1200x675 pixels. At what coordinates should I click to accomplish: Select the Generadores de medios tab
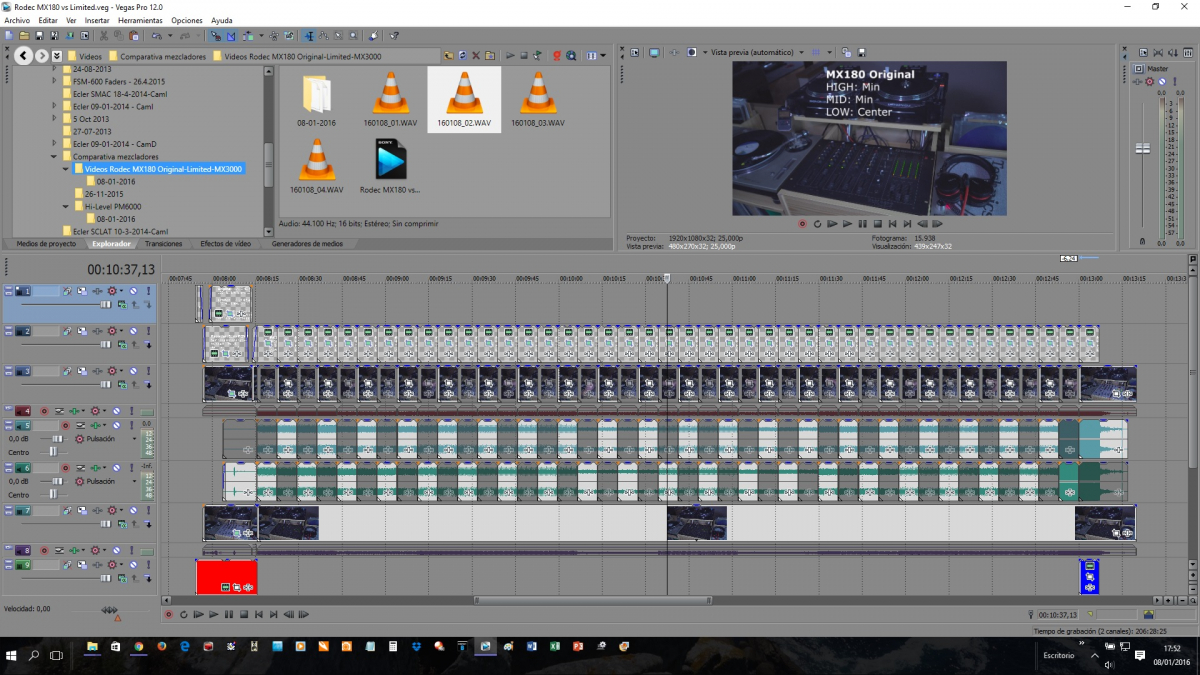point(307,243)
